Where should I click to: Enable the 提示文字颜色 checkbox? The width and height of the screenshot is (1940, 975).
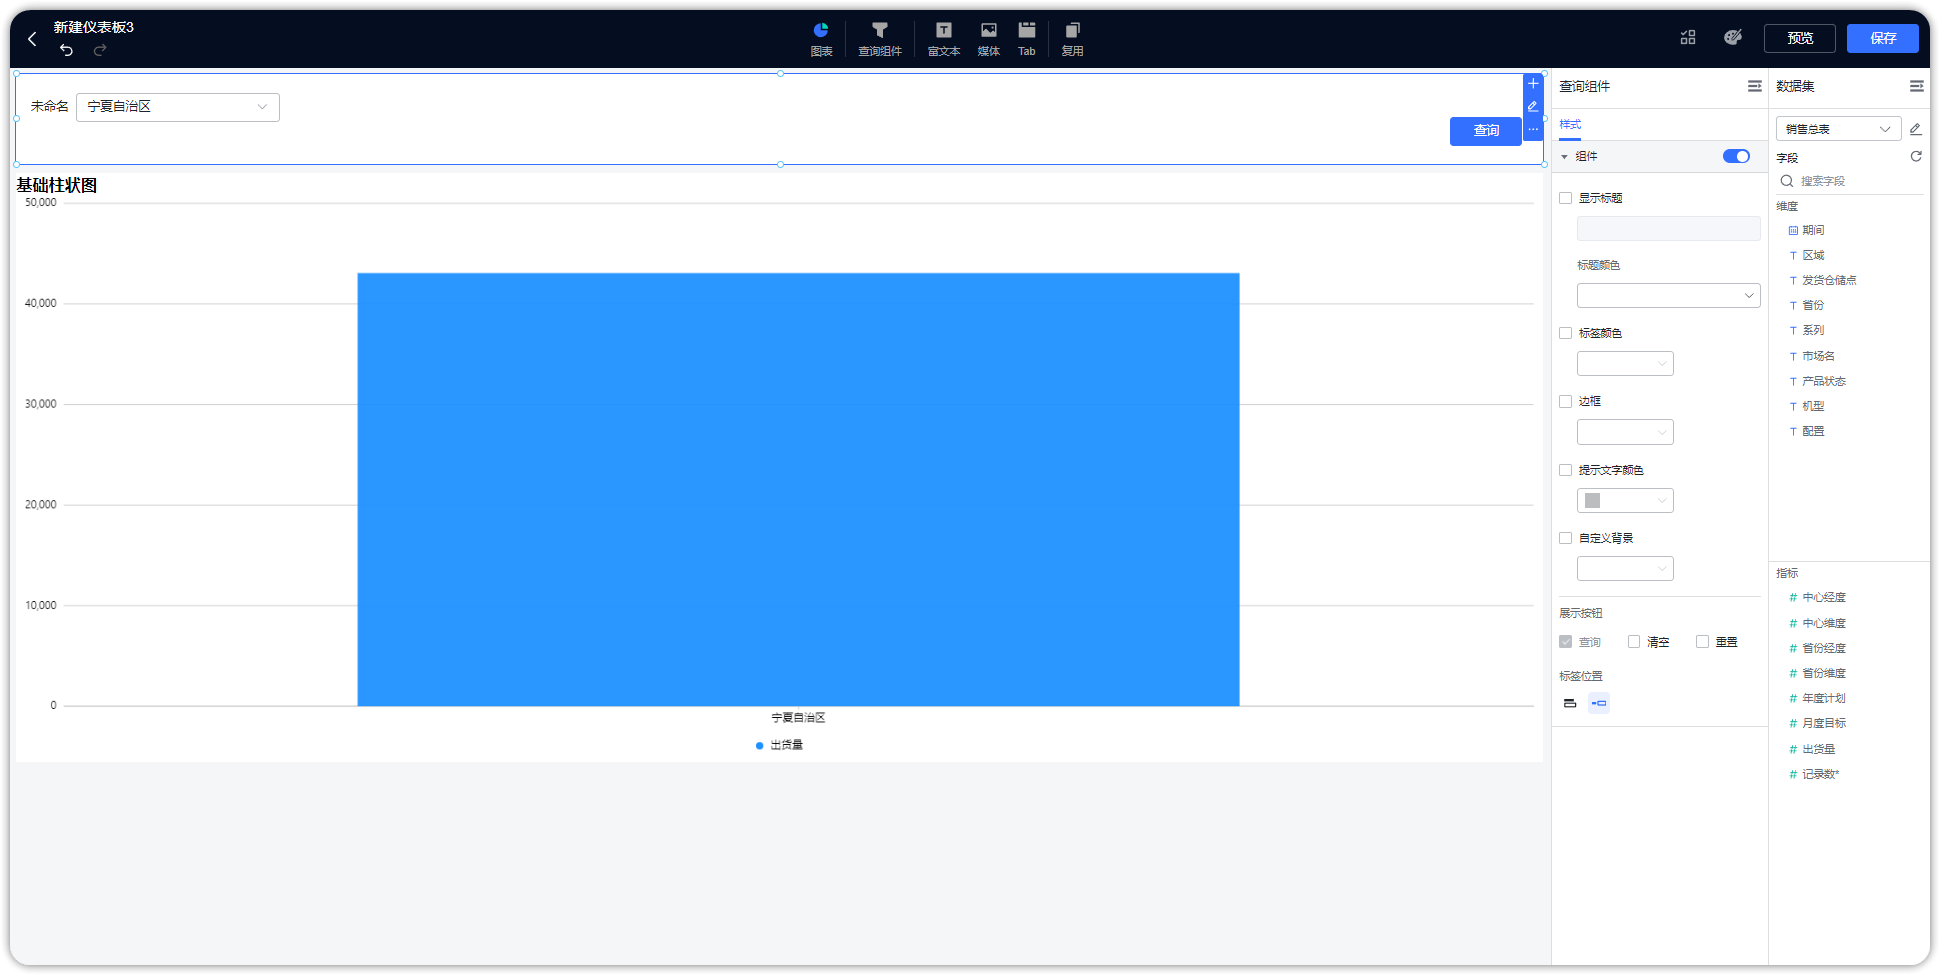[1566, 470]
